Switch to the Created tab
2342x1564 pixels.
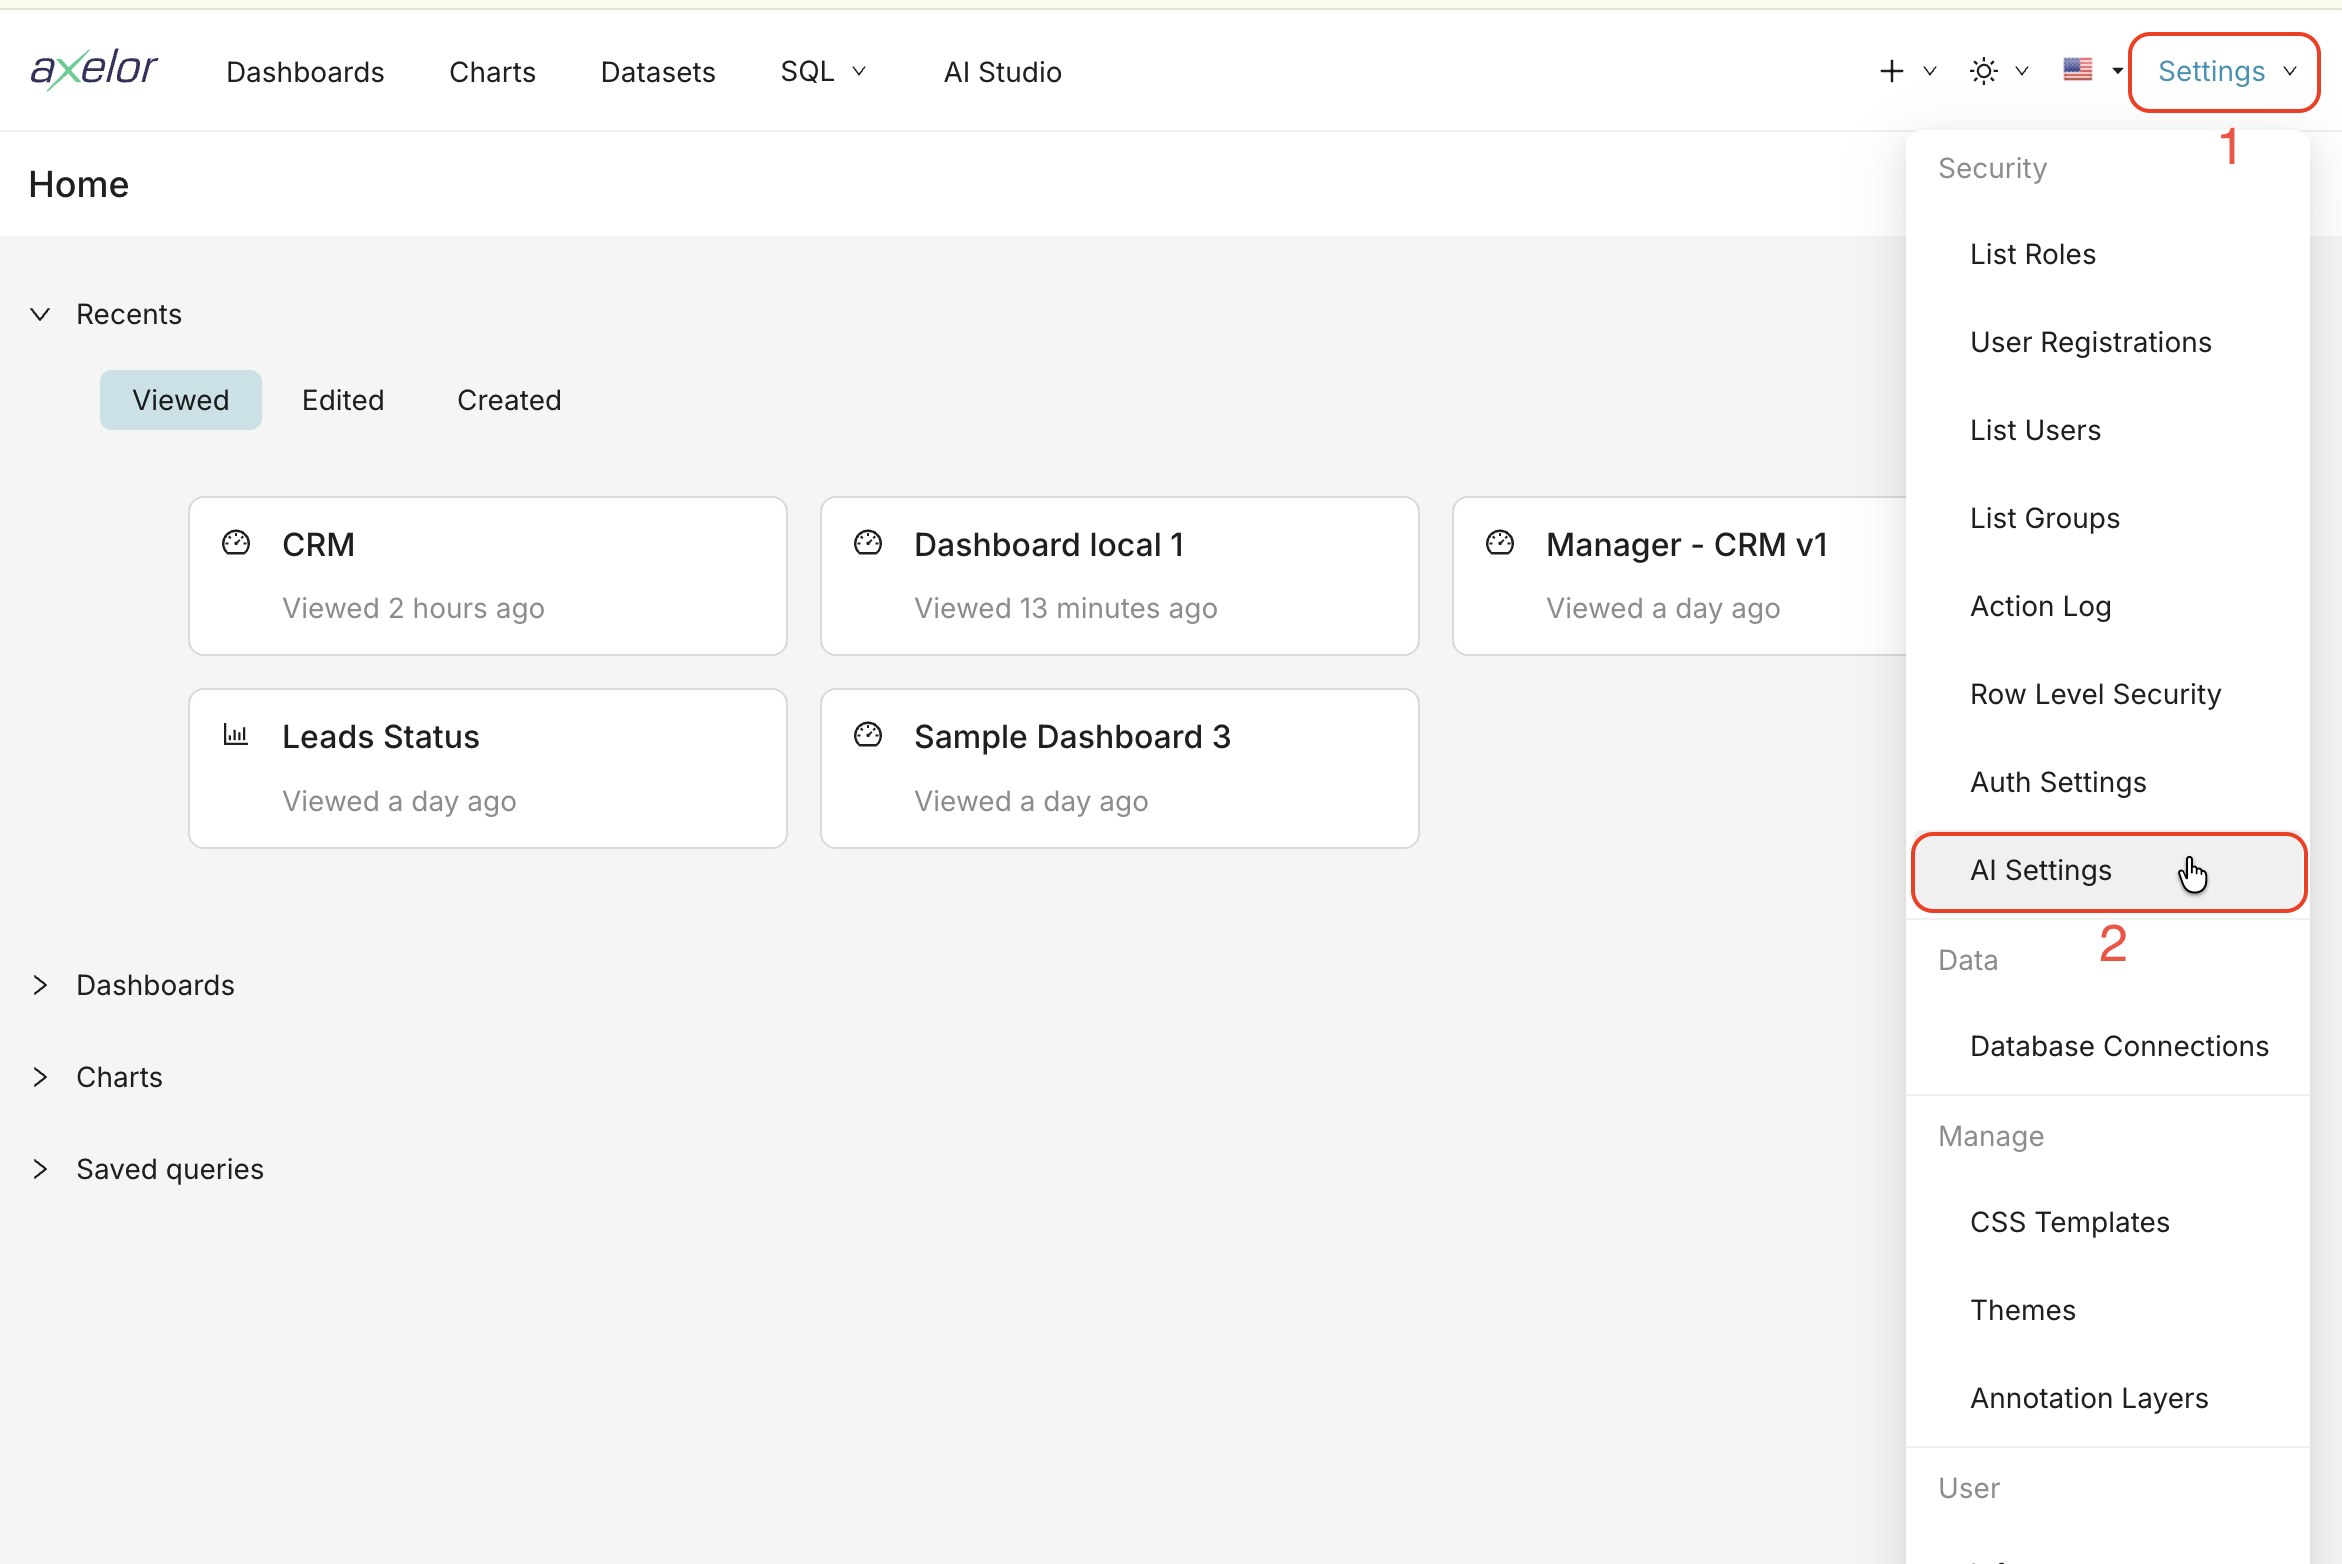click(x=509, y=400)
